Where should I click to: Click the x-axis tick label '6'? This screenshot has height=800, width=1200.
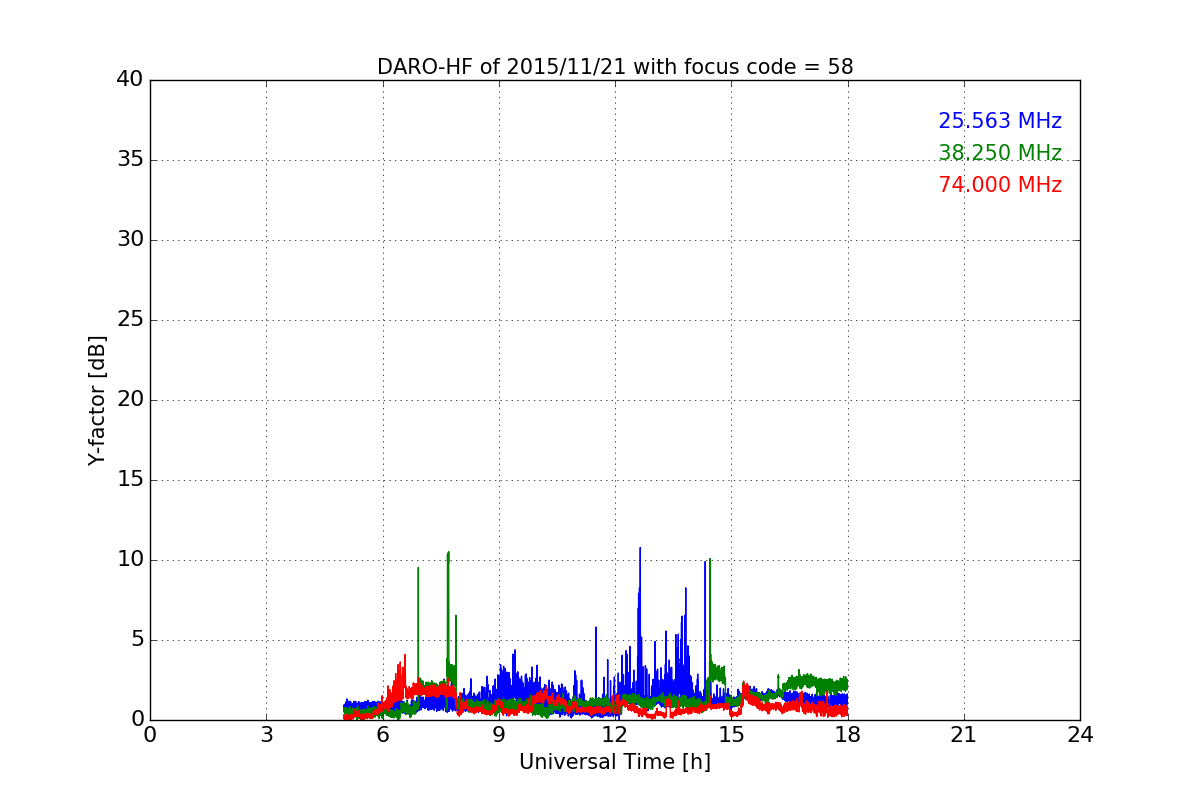(383, 734)
